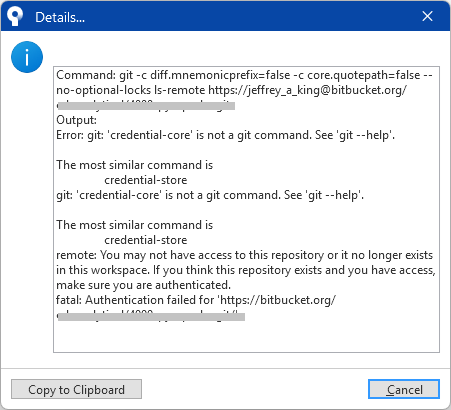This screenshot has width=451, height=410.
Task: Click the "Error: git: 'credential-core'" line
Action: click(225, 135)
